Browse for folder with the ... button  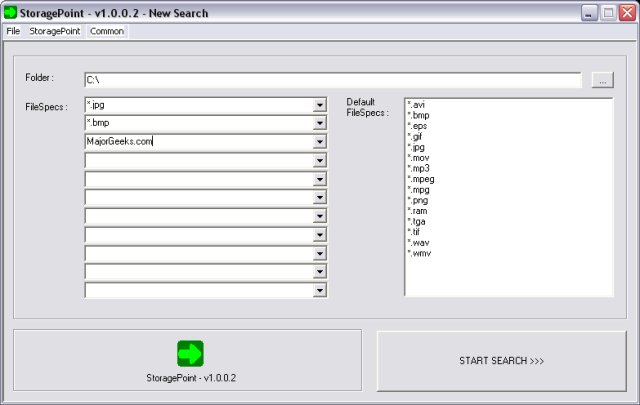(602, 80)
